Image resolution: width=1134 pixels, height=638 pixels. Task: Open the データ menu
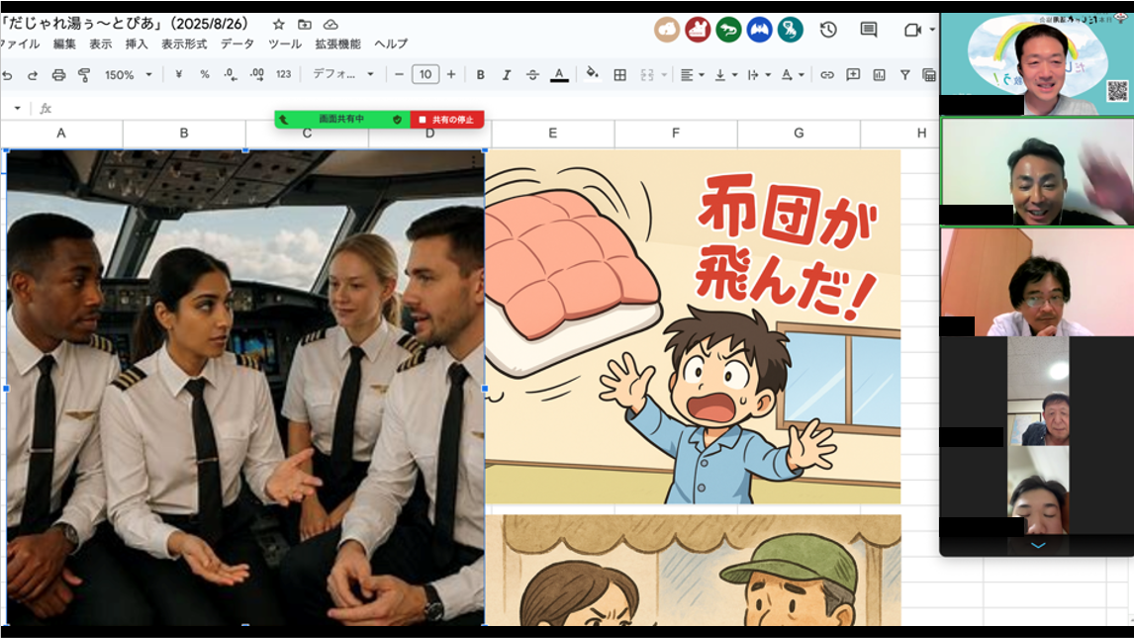pos(237,44)
